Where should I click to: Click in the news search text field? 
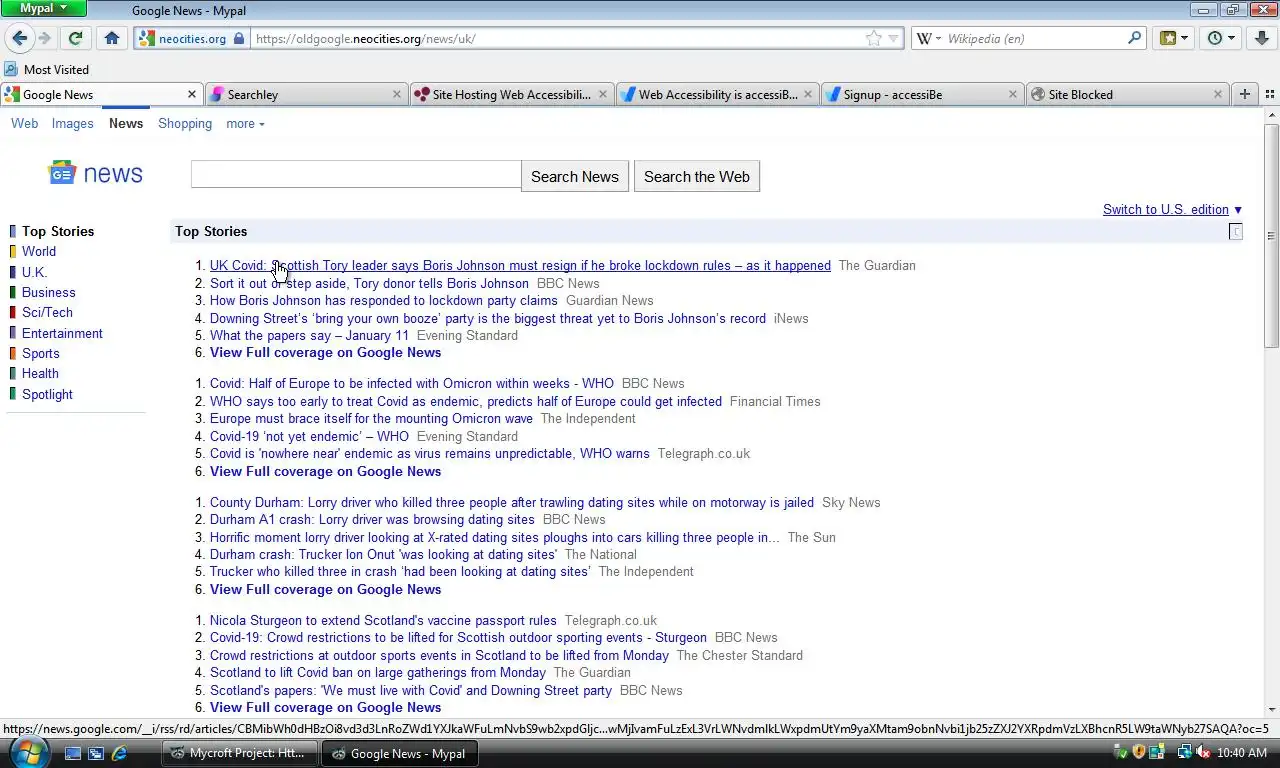(x=356, y=174)
